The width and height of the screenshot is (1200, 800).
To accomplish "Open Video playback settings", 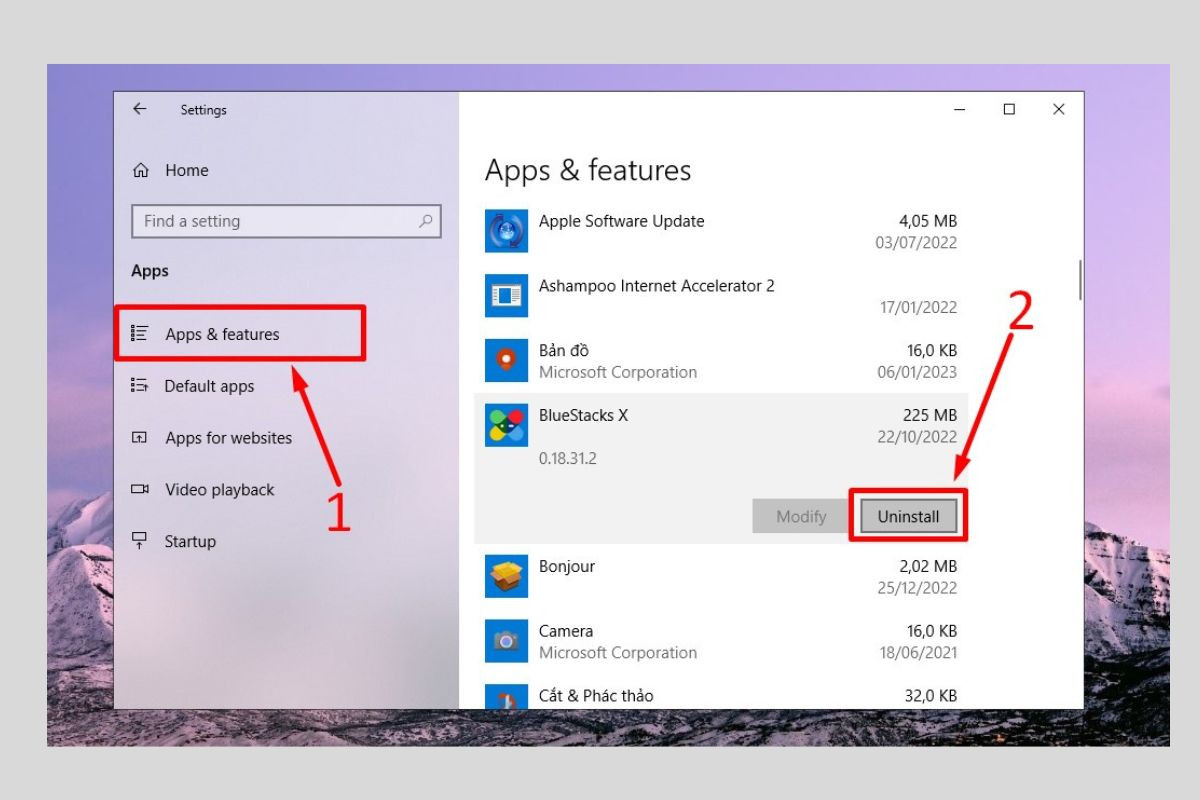I will point(219,490).
